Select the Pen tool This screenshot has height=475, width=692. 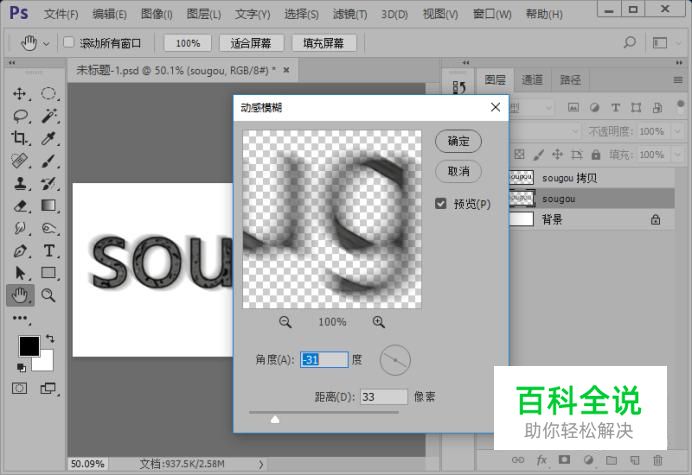(x=20, y=251)
